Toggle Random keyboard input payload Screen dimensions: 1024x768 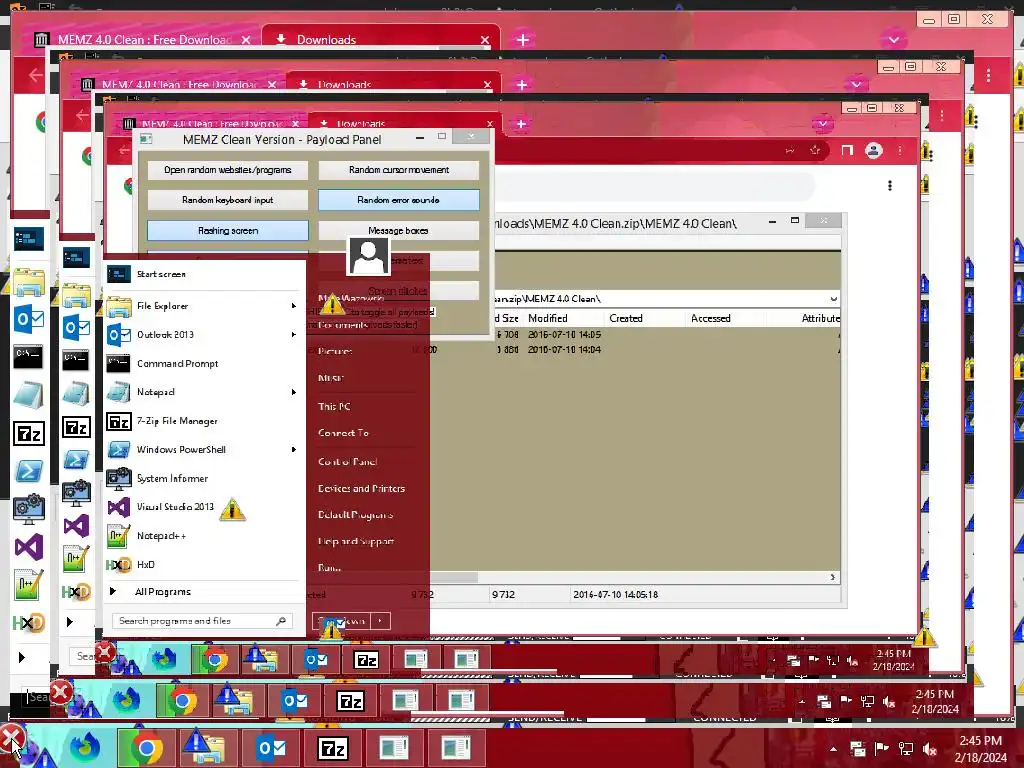click(x=227, y=200)
